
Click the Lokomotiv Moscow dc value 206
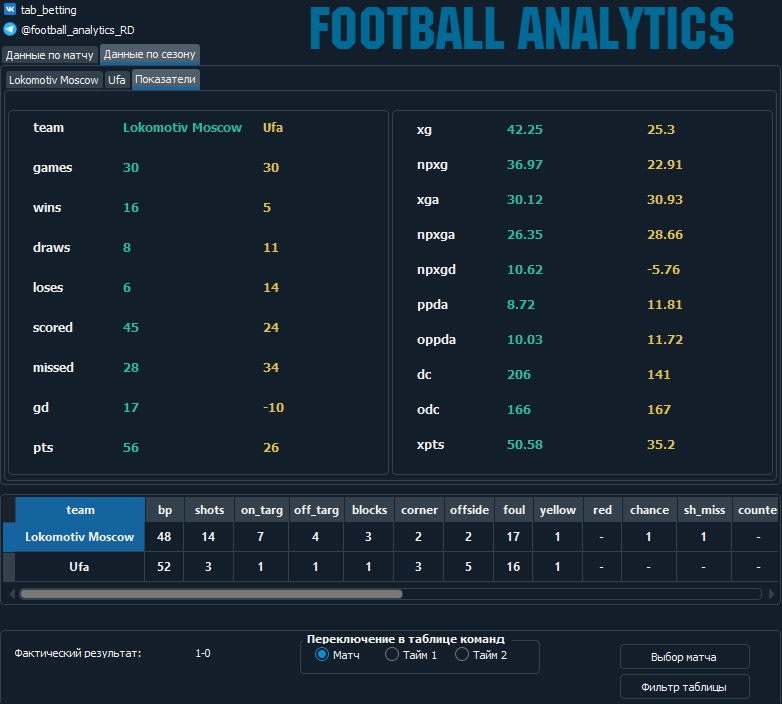click(519, 374)
